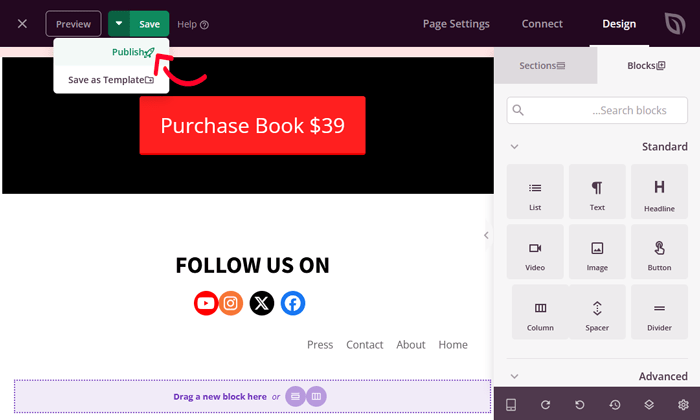Open mobile preview from bottom toolbar
Image resolution: width=700 pixels, height=420 pixels.
pos(511,404)
